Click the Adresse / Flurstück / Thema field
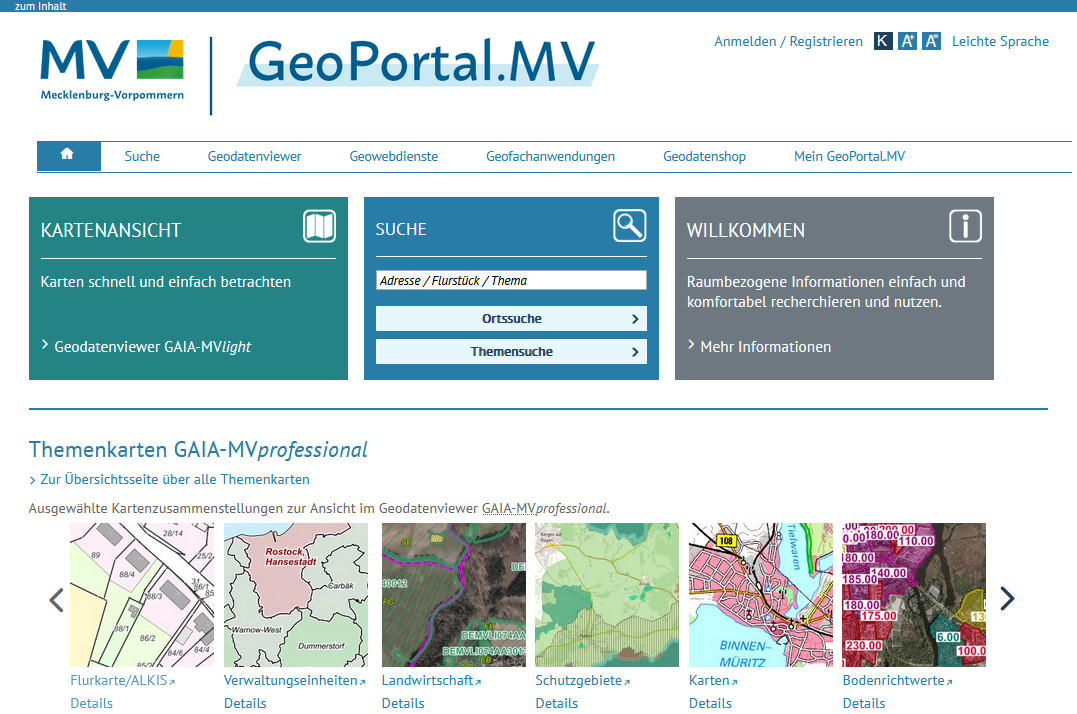 tap(511, 280)
